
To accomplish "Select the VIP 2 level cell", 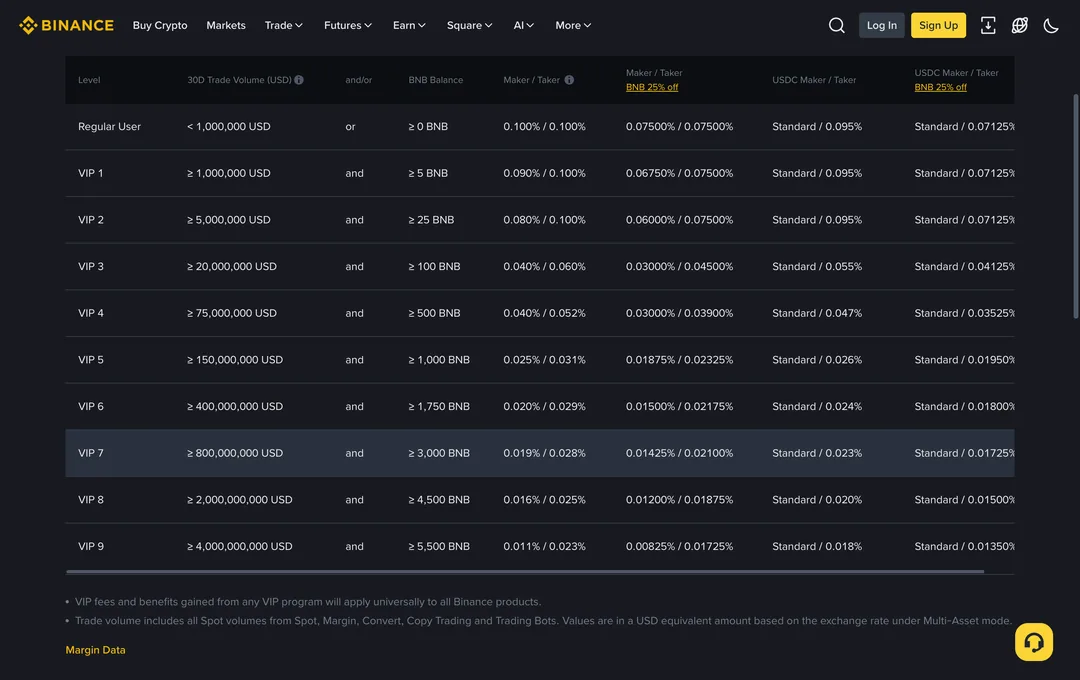I will [91, 220].
